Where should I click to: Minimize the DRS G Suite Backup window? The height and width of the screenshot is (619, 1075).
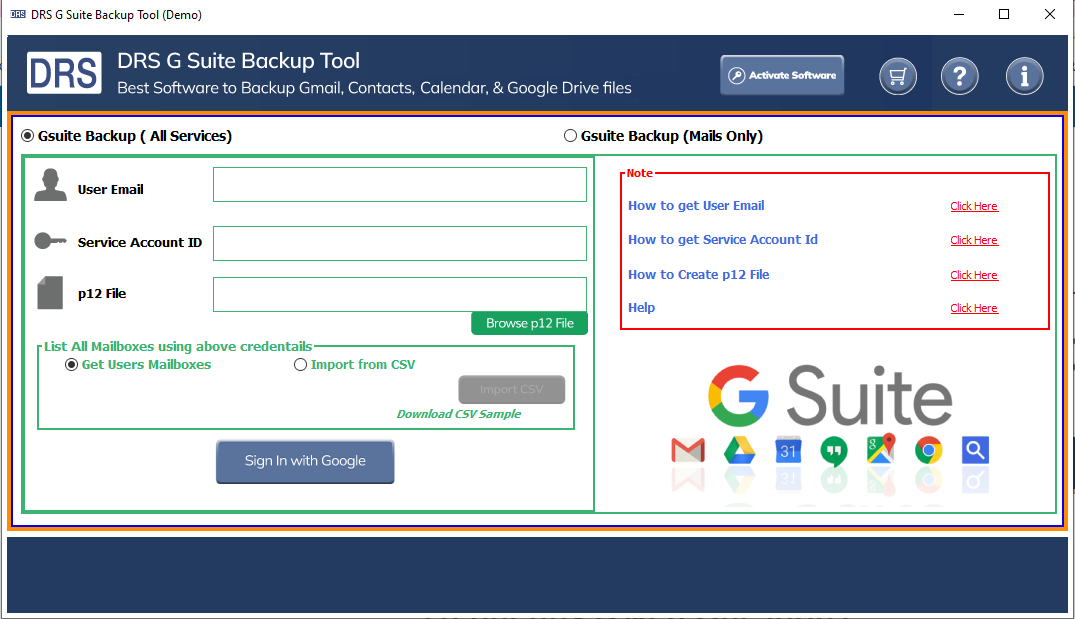click(x=958, y=14)
